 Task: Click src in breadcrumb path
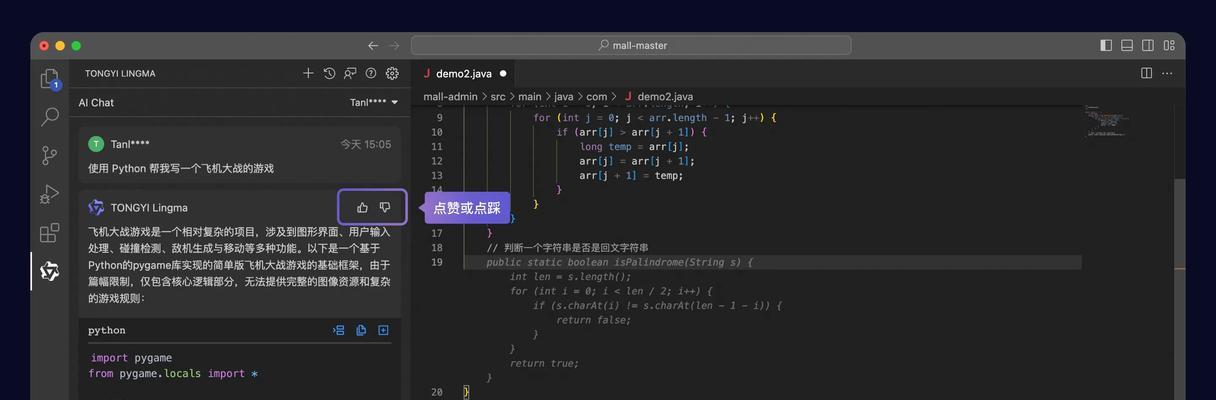(x=498, y=97)
